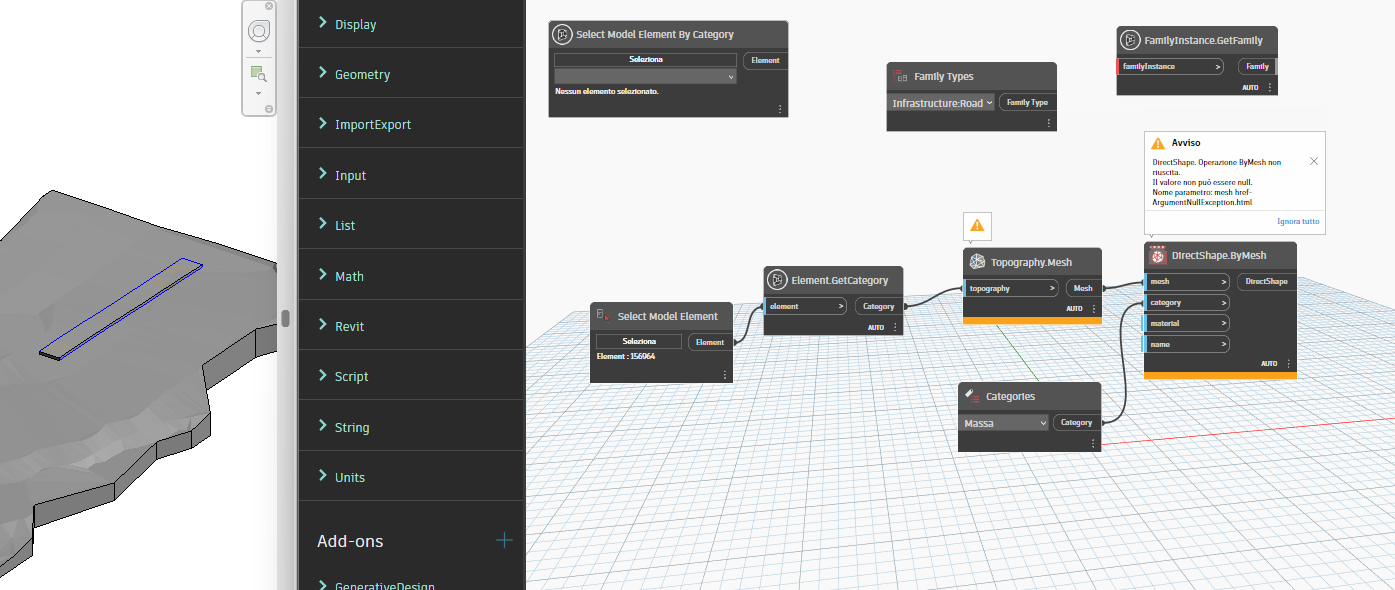Open navigation bar customize menu button
Viewport: 1395px width, 590px height.
(269, 108)
